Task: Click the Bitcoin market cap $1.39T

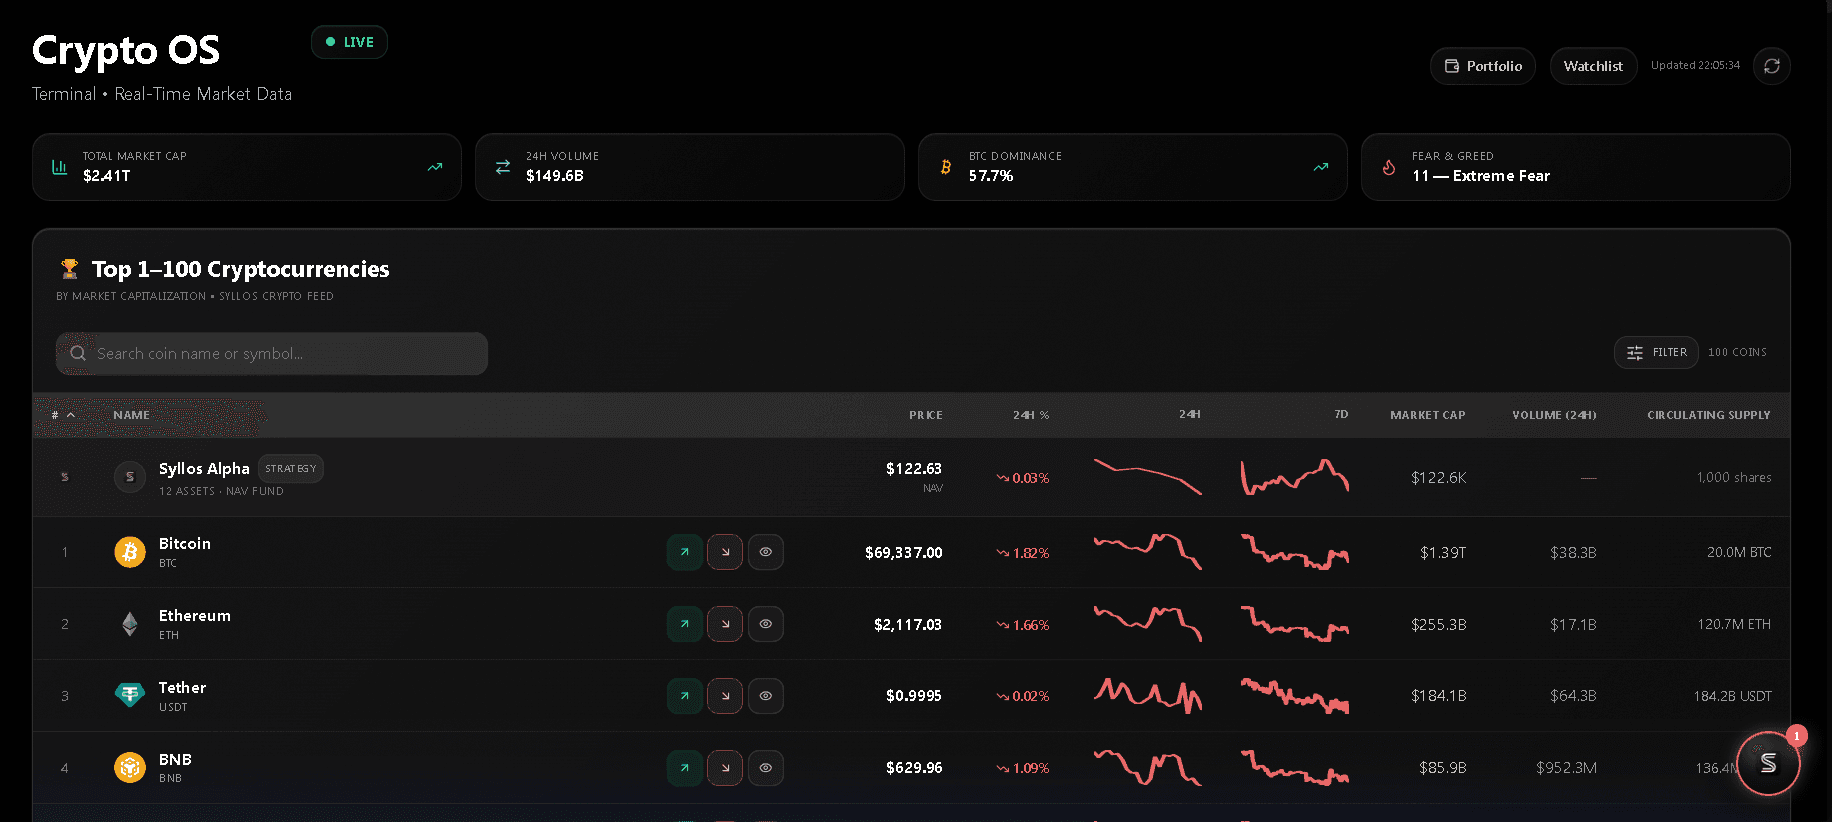Action: [1443, 552]
